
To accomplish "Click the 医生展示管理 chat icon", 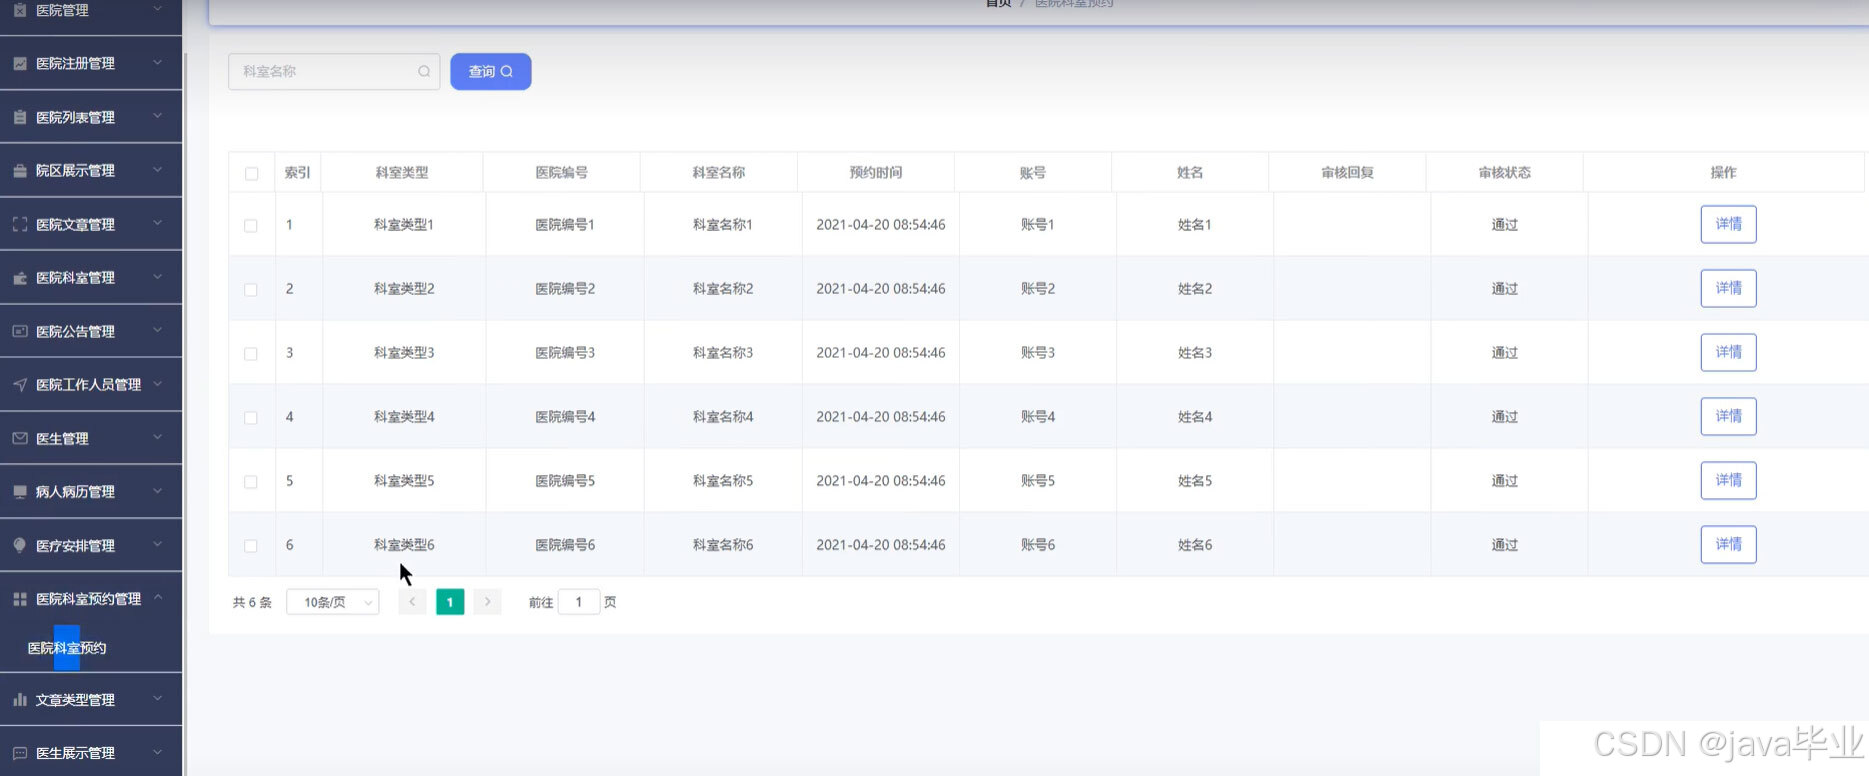I will pyautogui.click(x=20, y=753).
